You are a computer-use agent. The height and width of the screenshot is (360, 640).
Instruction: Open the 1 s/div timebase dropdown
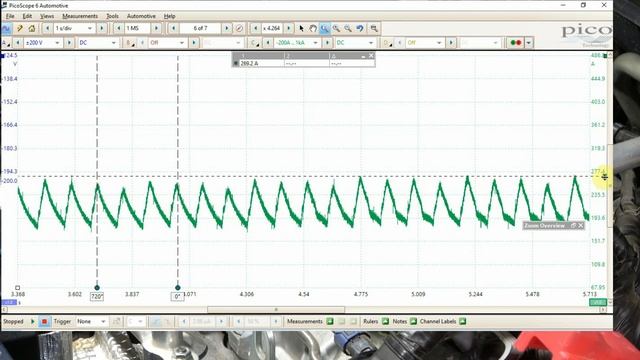tap(90, 29)
